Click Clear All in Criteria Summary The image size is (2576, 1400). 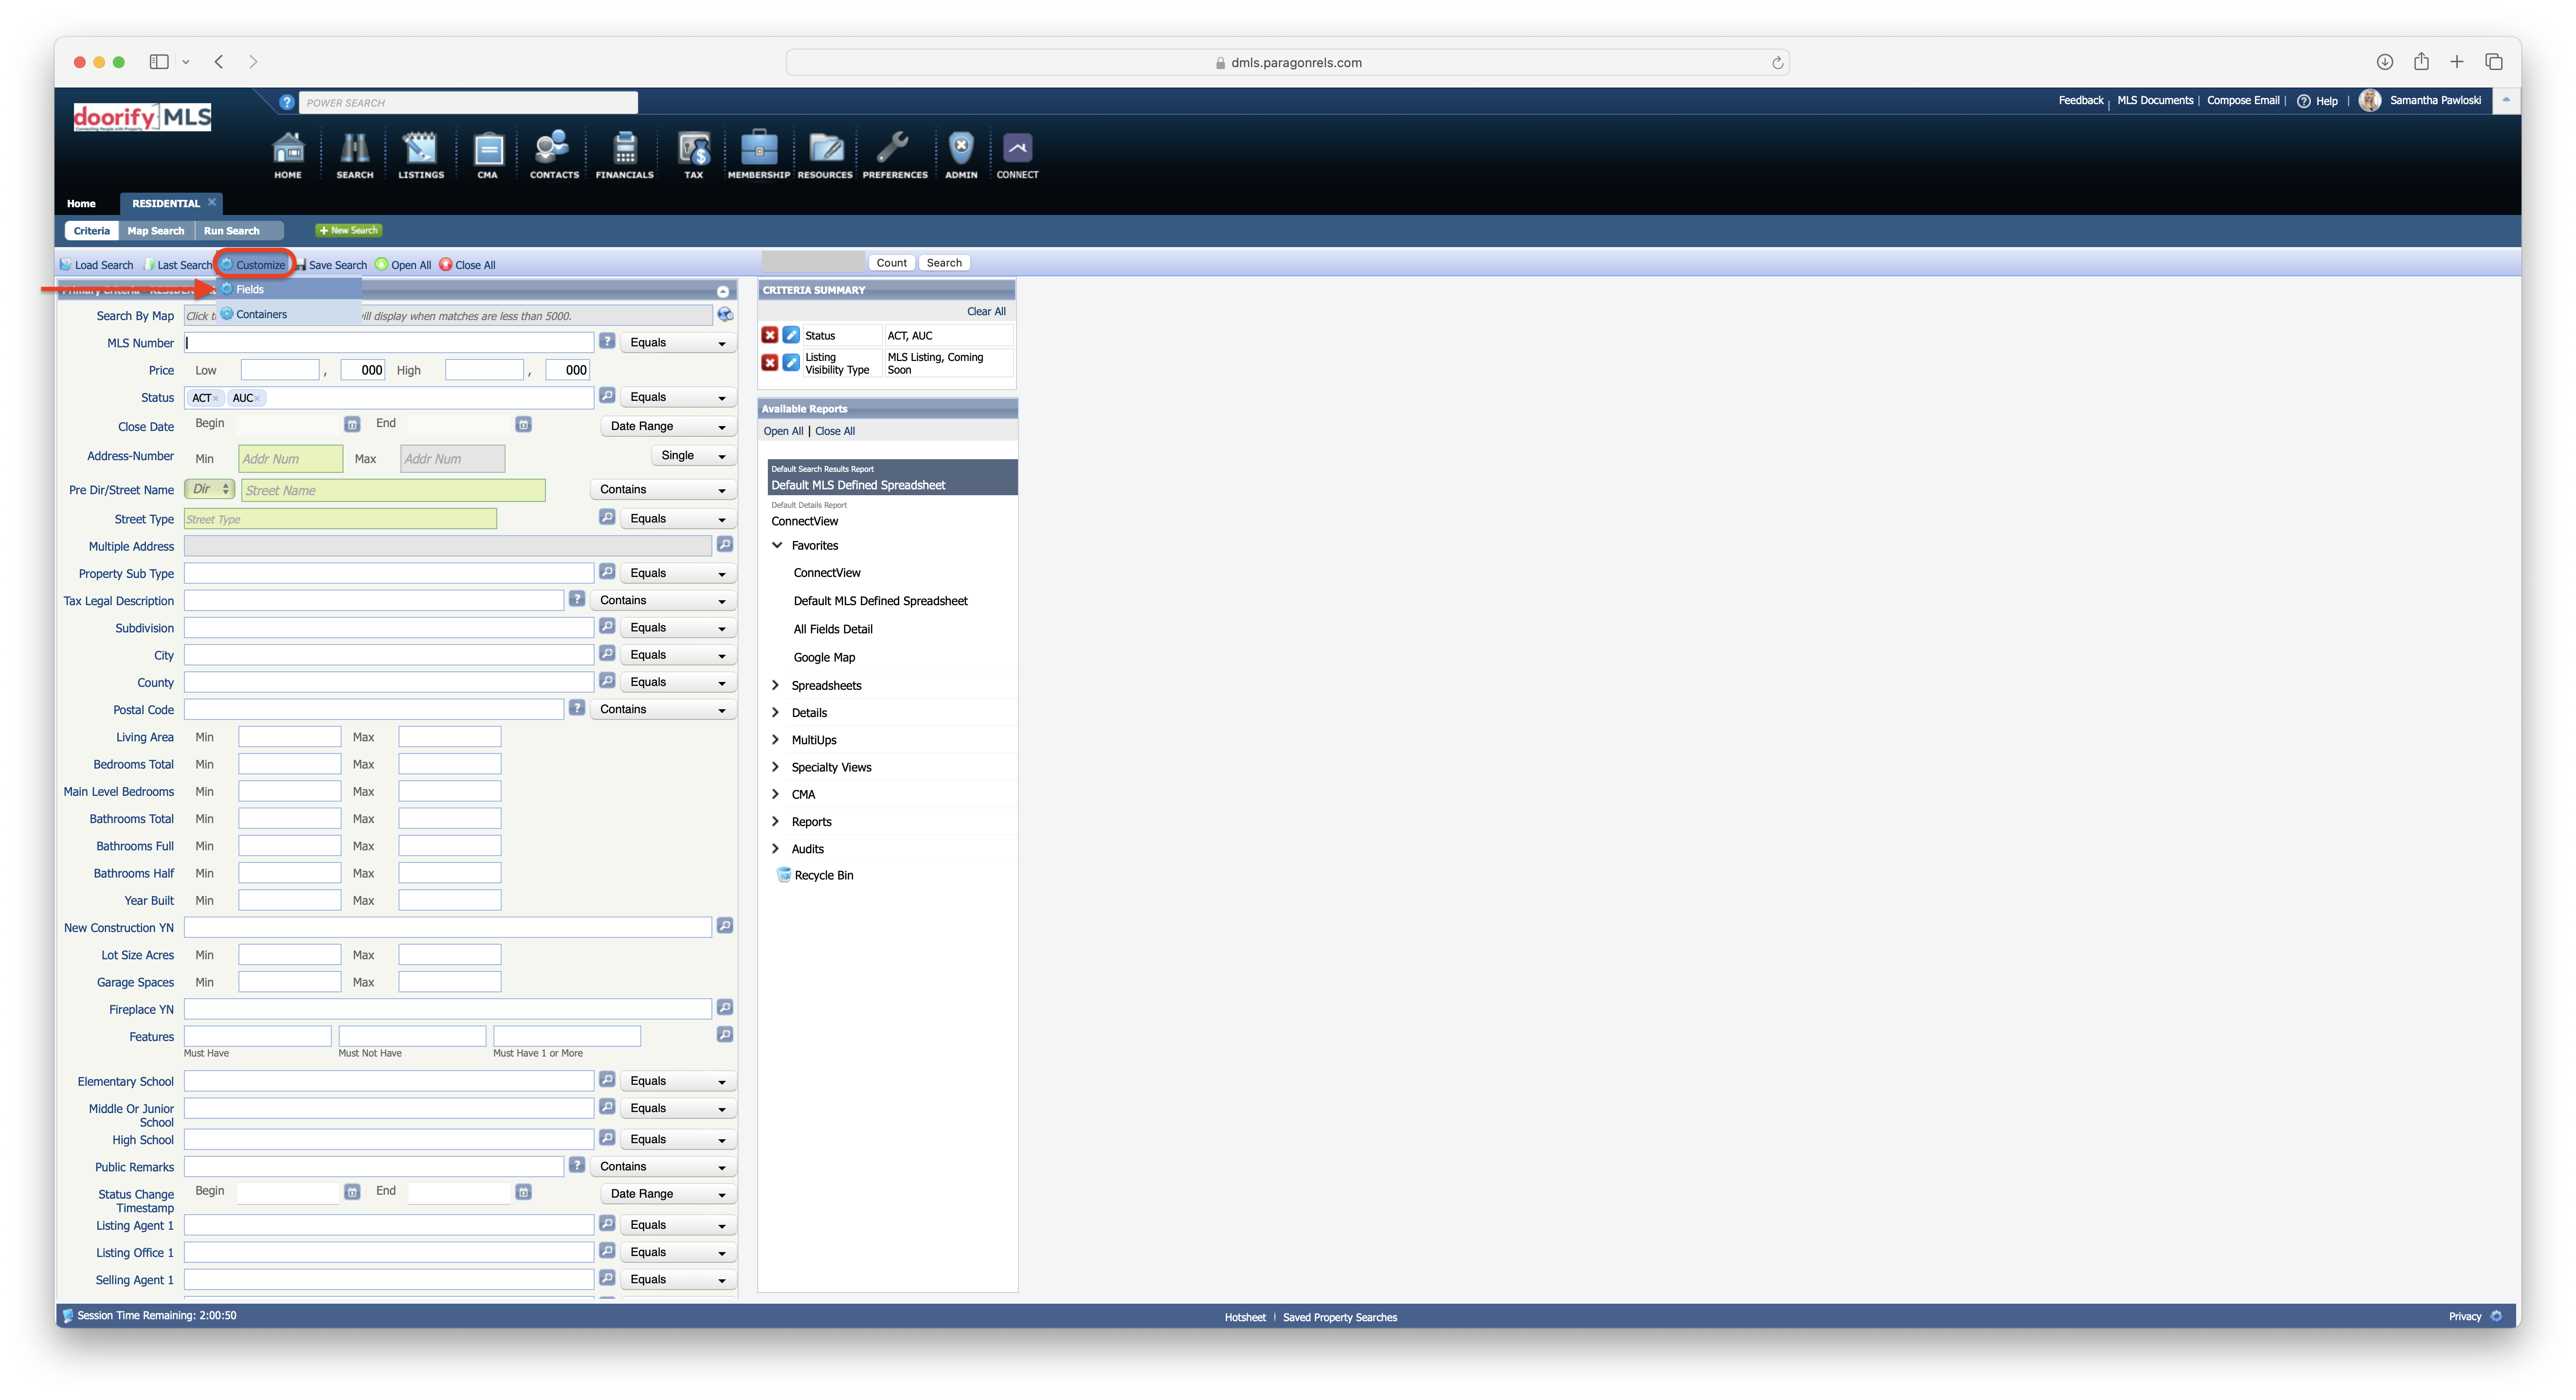pyautogui.click(x=986, y=312)
